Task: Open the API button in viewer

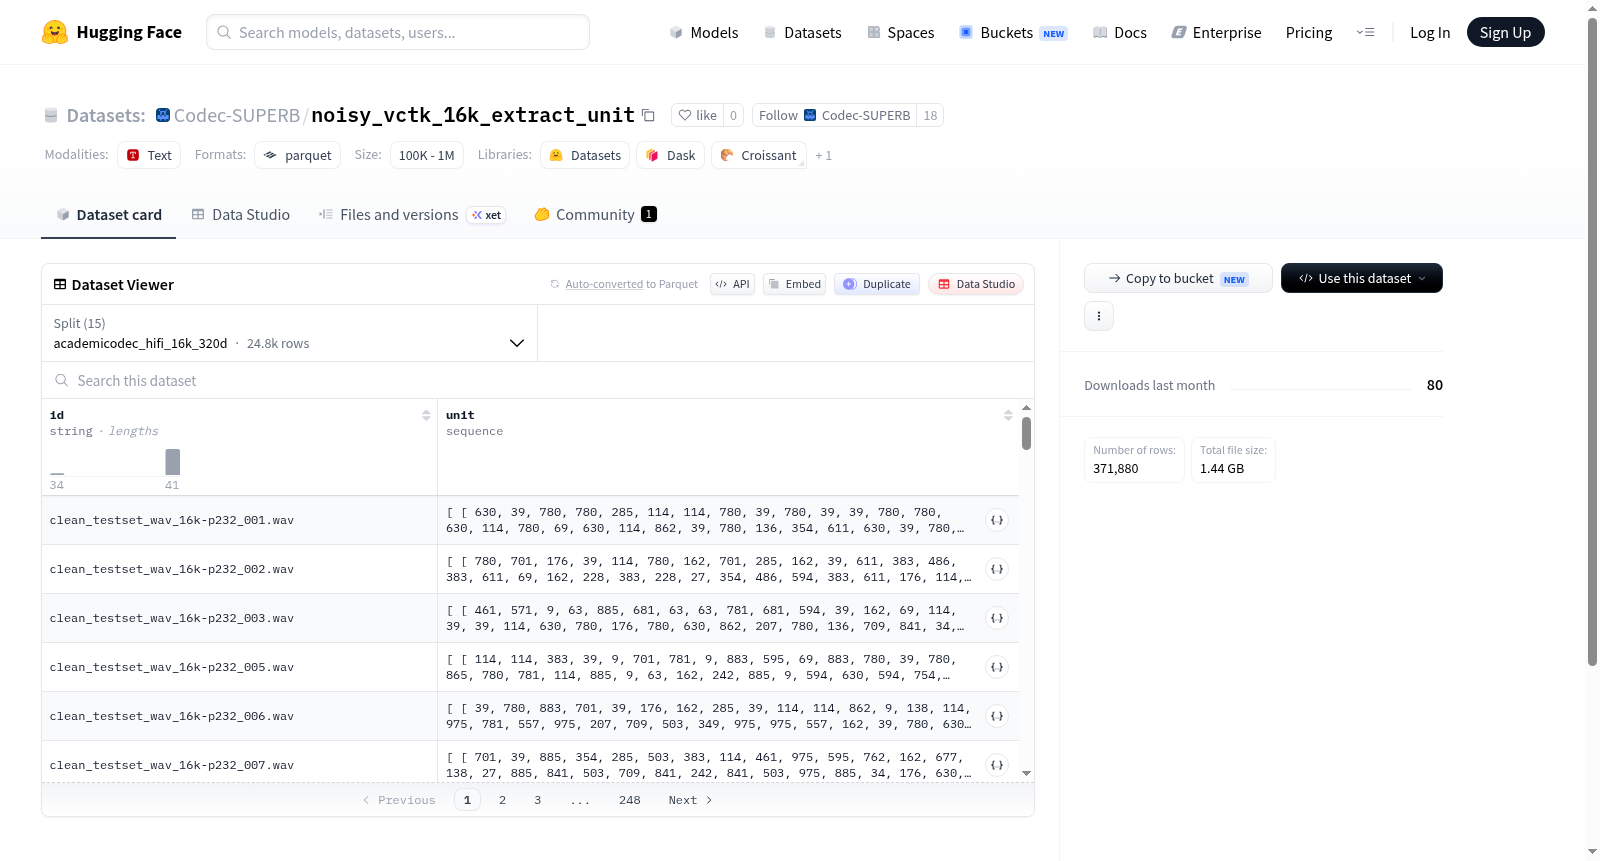Action: (x=732, y=284)
